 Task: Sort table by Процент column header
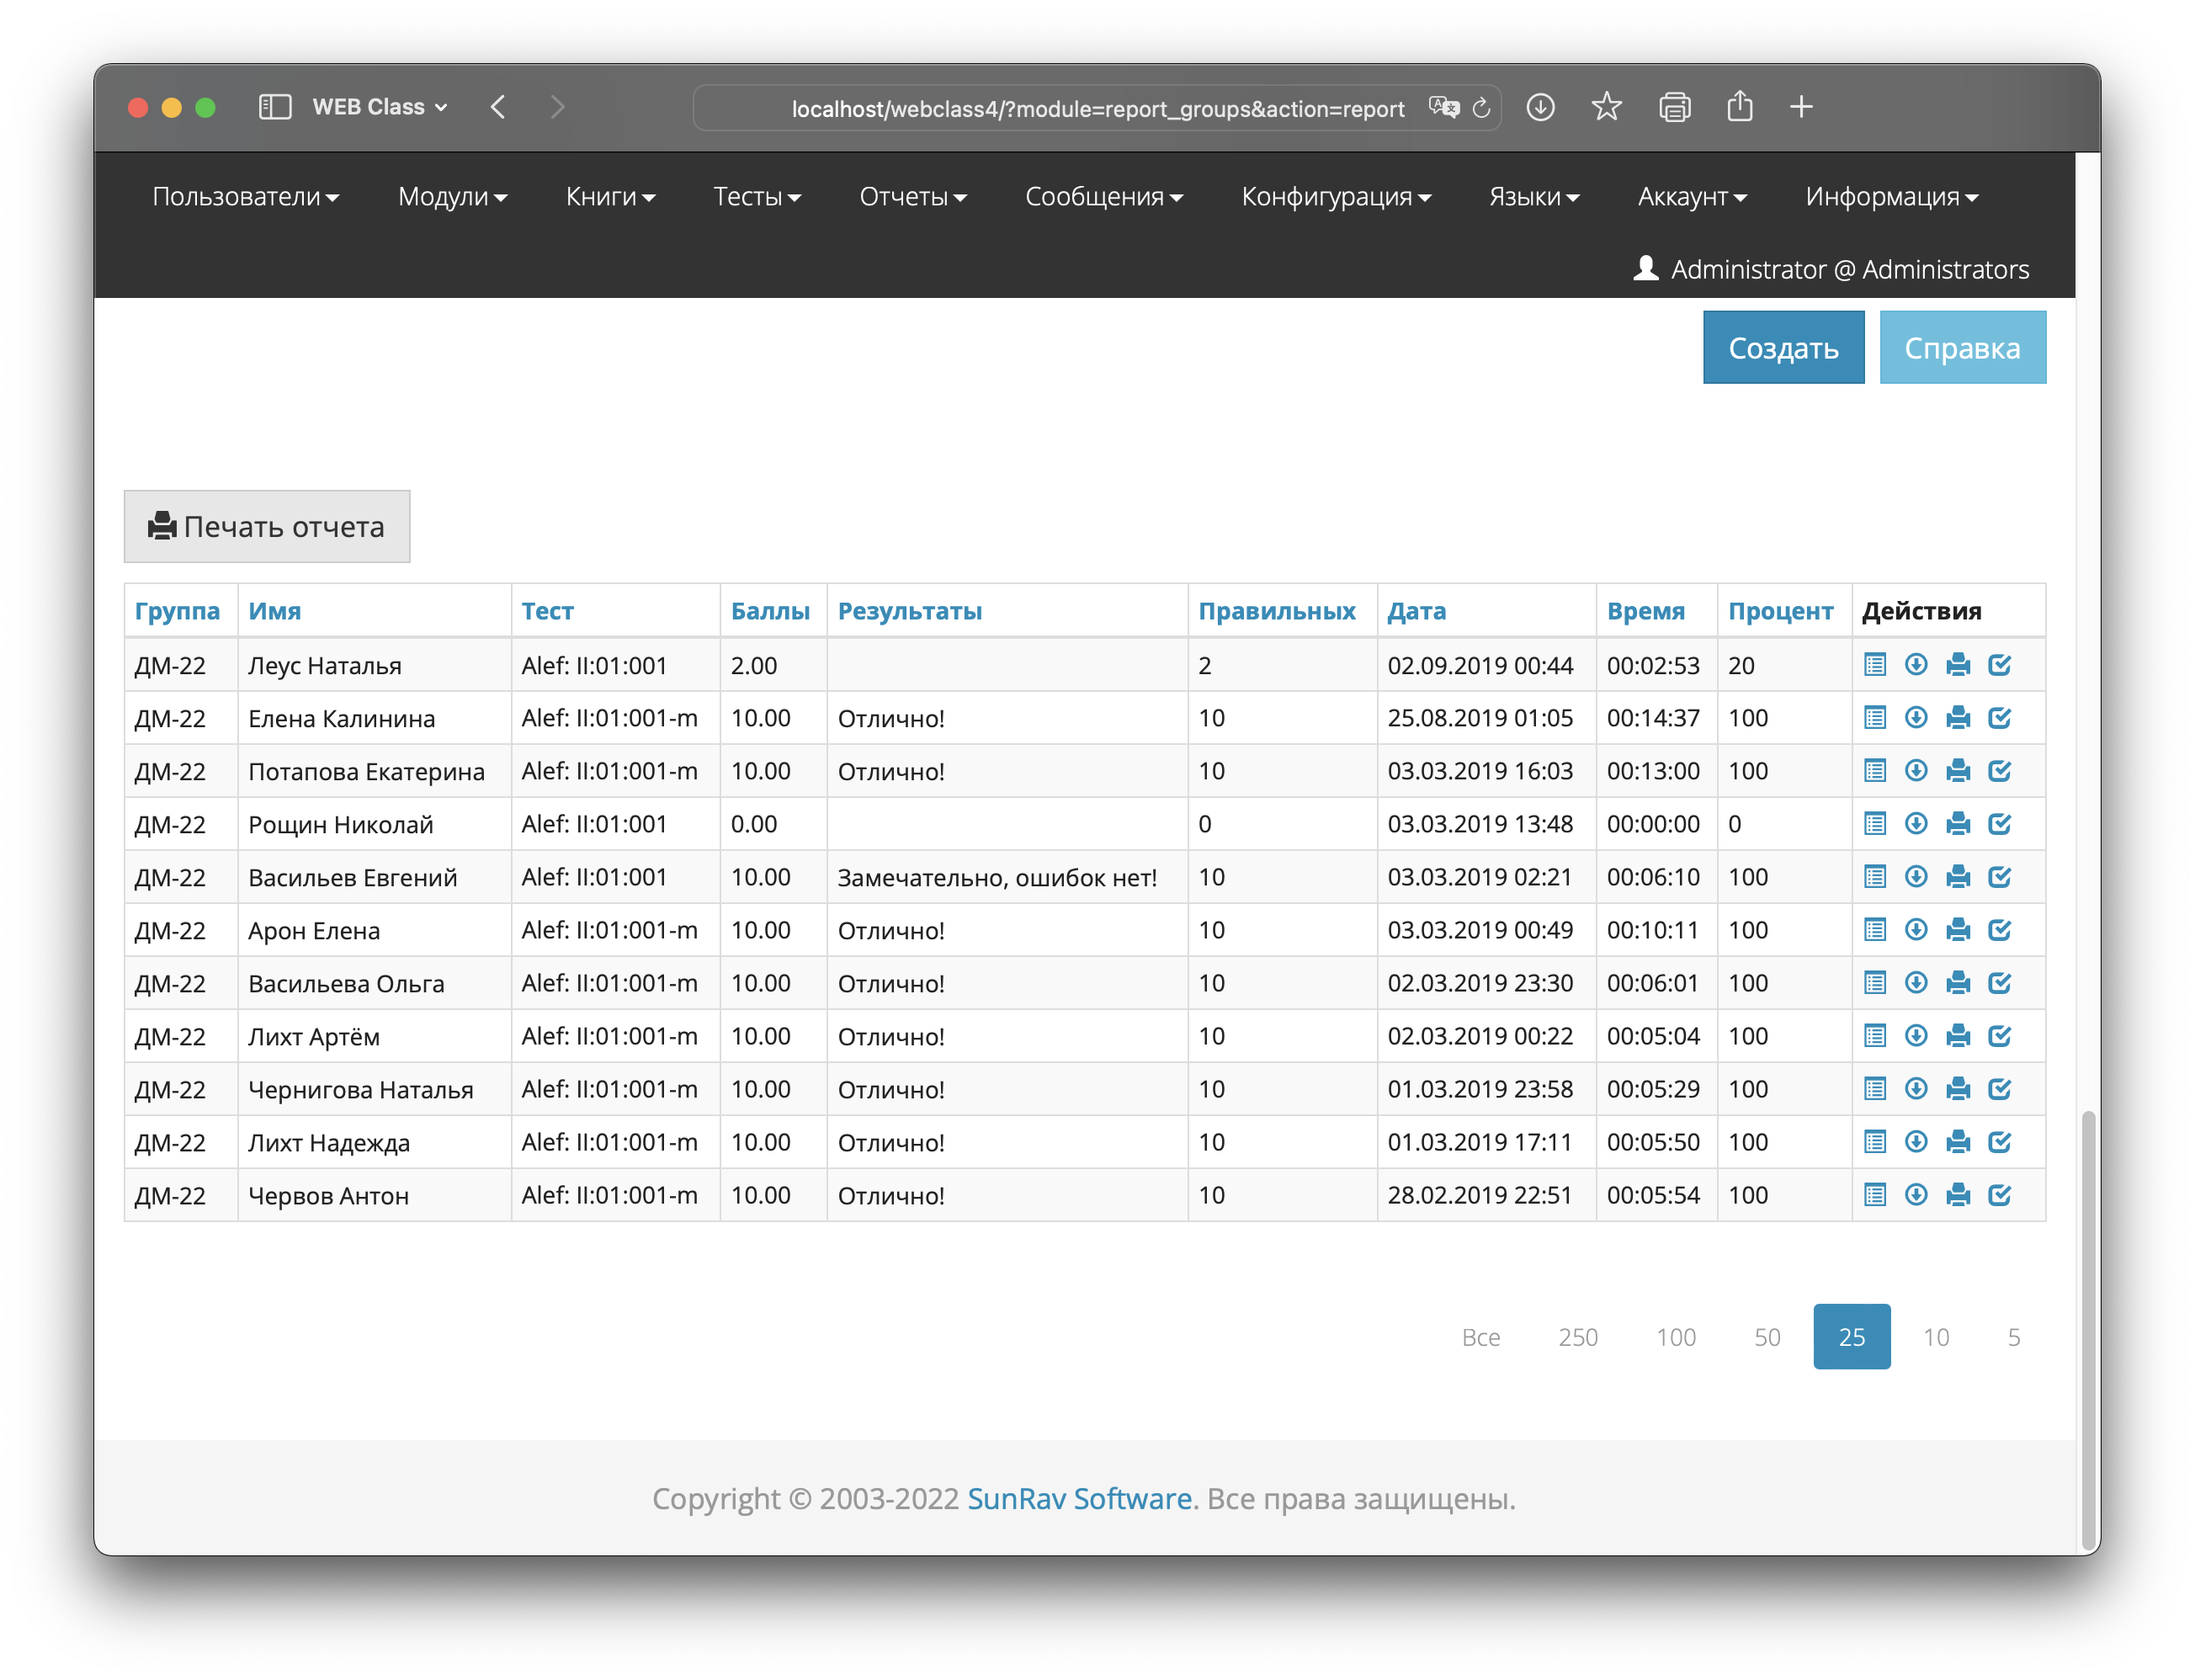tap(1780, 611)
